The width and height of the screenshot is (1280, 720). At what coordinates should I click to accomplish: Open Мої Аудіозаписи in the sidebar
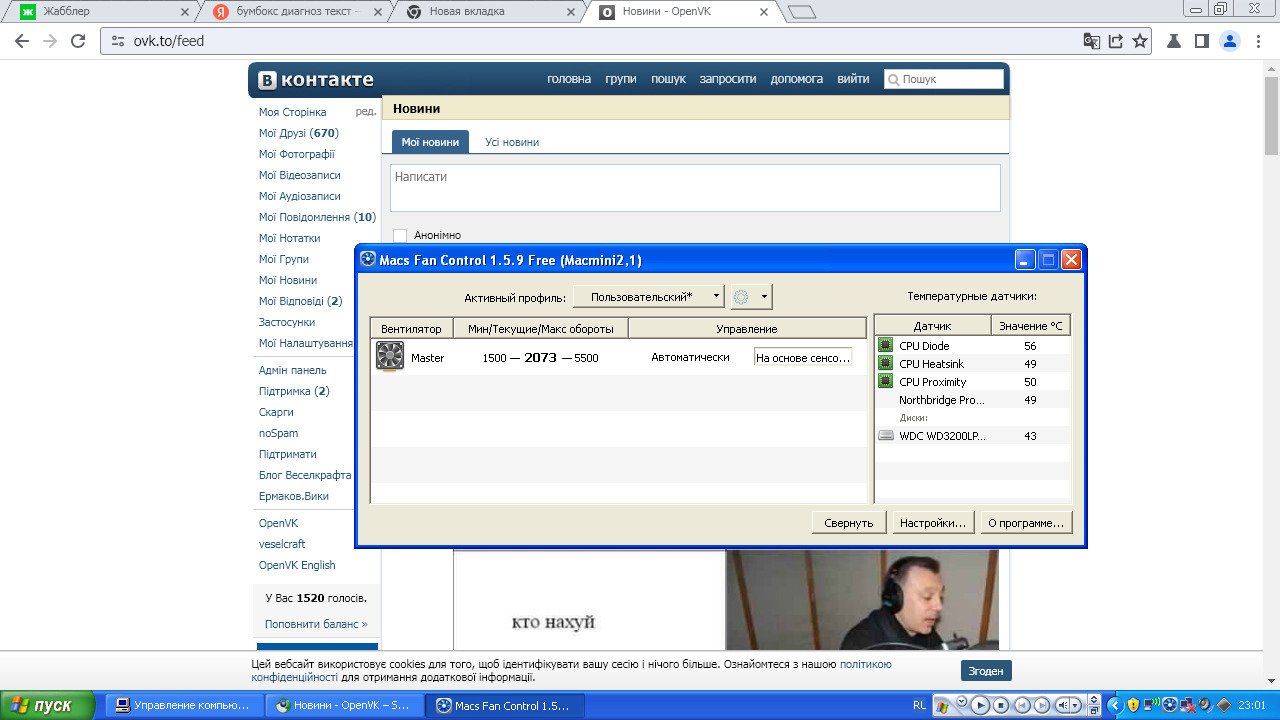pyautogui.click(x=300, y=196)
